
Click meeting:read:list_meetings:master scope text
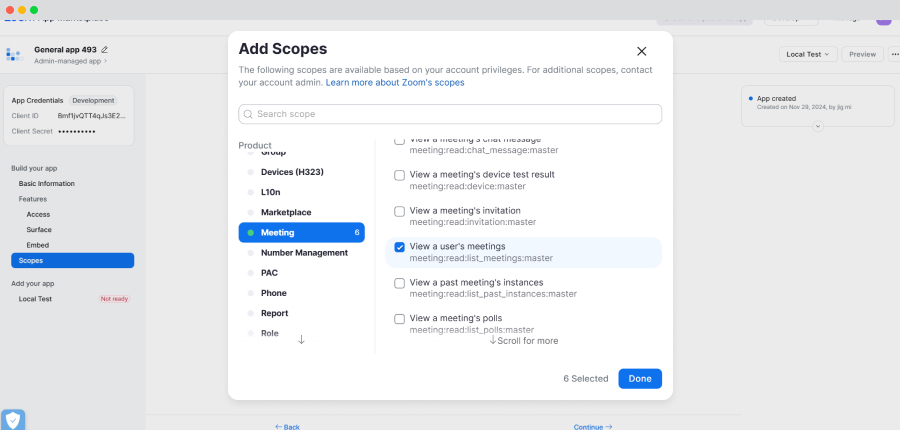click(481, 258)
